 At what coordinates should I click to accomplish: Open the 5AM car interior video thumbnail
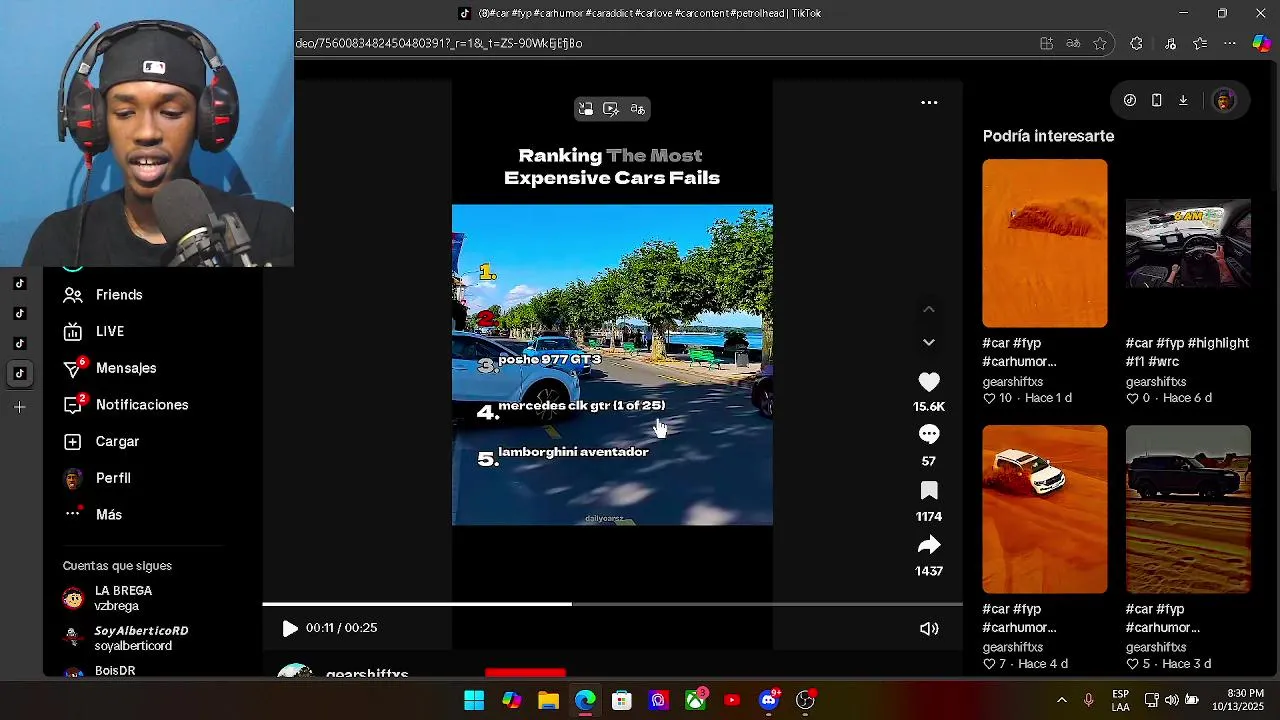pos(1188,243)
